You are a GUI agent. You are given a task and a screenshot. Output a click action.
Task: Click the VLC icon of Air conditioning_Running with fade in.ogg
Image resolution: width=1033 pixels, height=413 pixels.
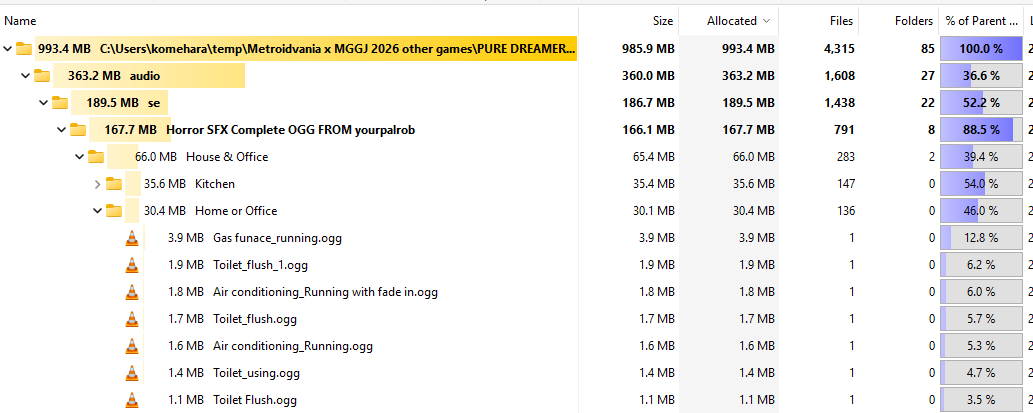132,292
